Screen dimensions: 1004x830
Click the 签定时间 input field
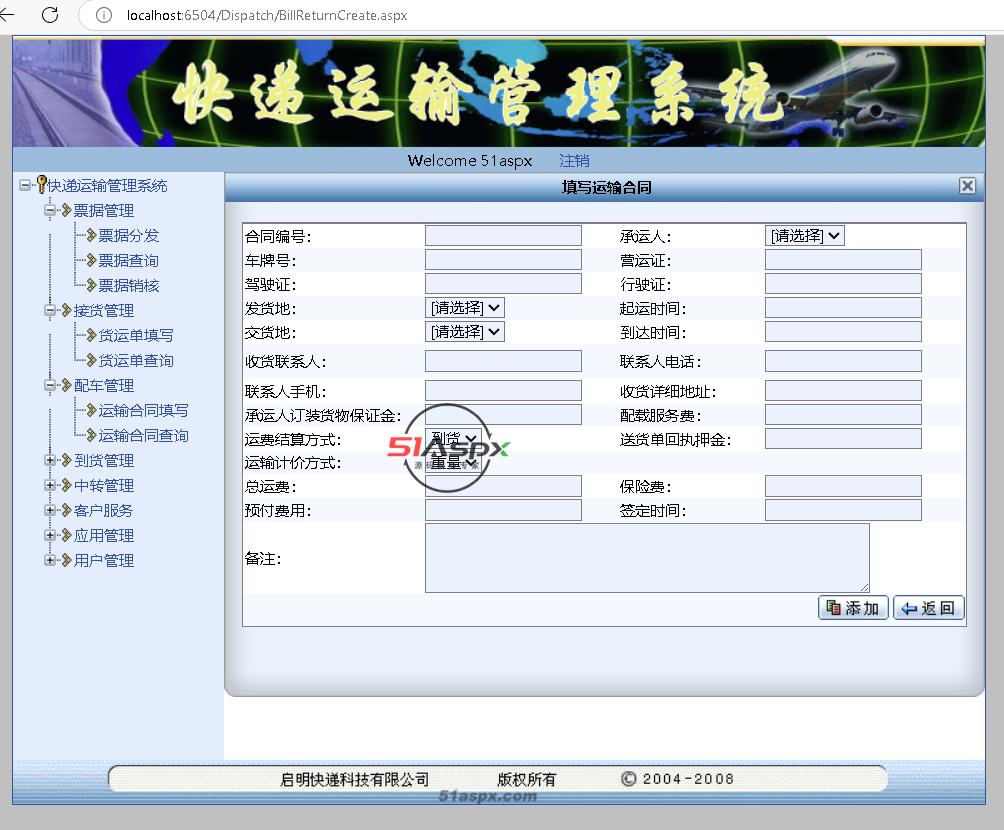pyautogui.click(x=843, y=510)
